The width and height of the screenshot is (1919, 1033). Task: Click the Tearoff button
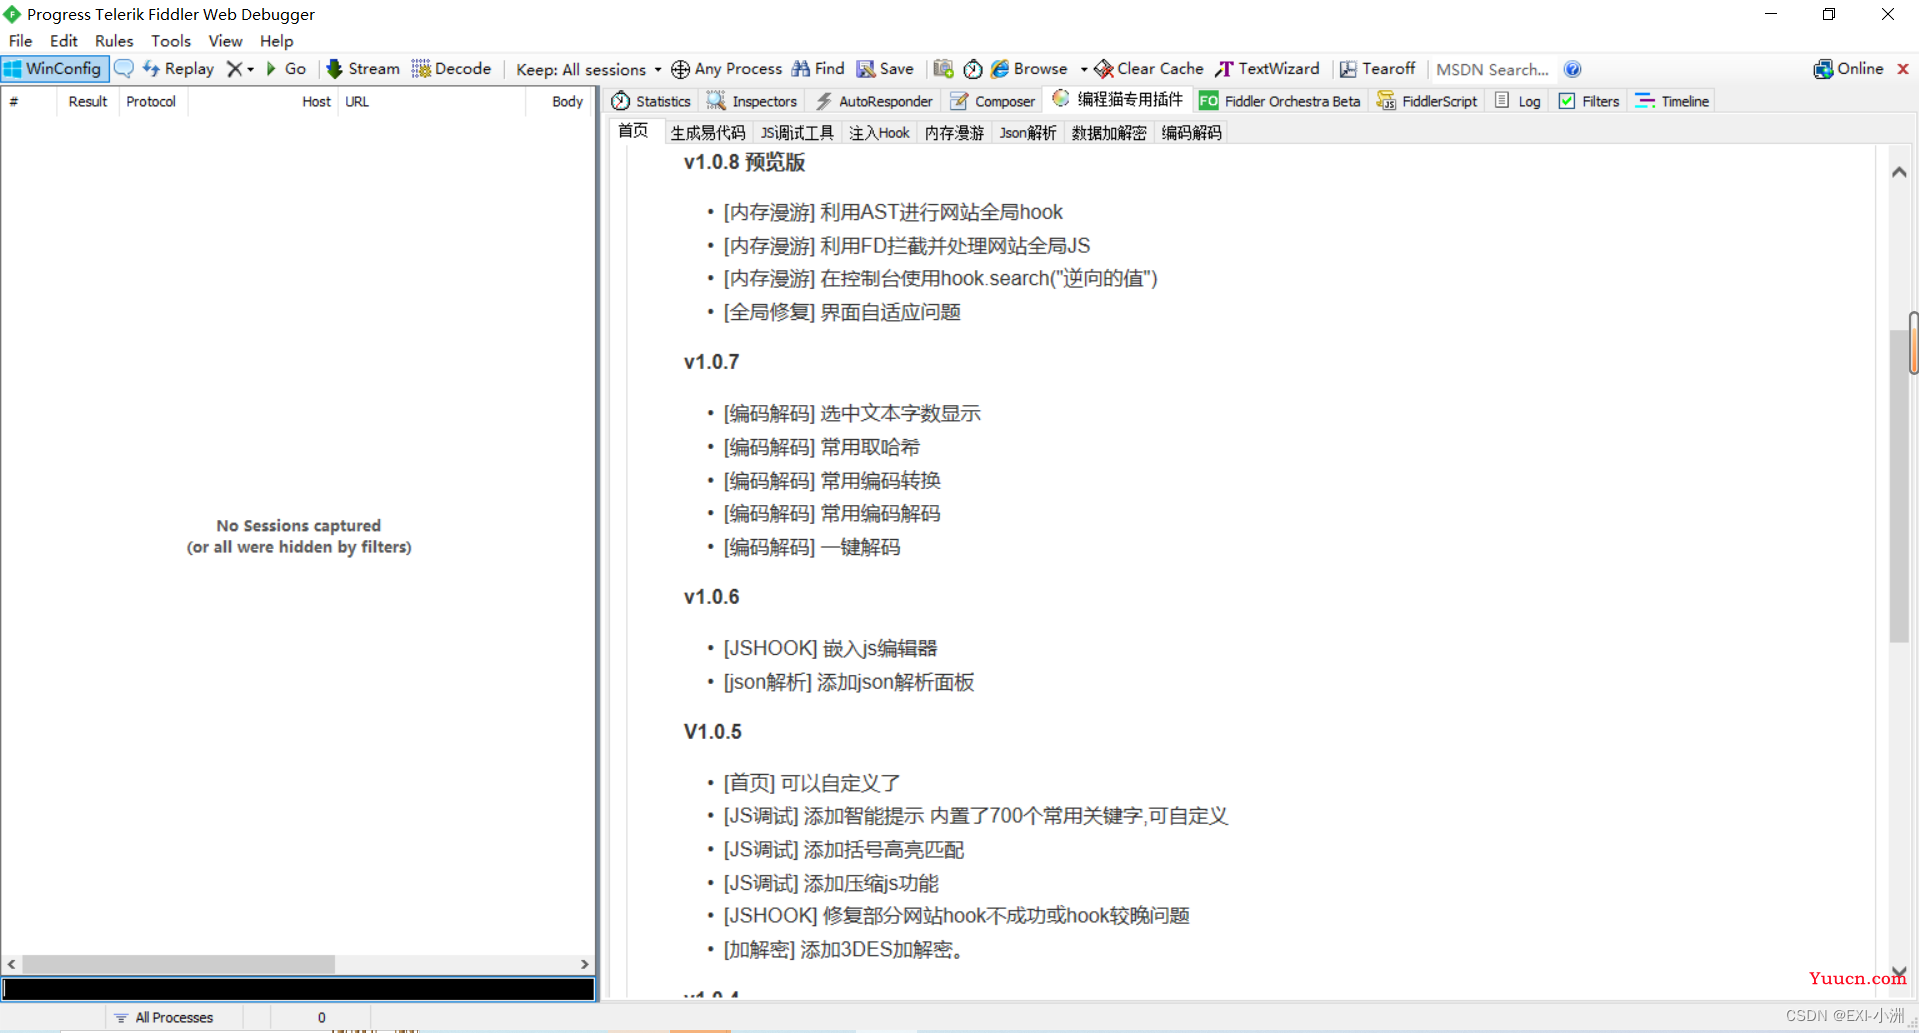[x=1377, y=69]
